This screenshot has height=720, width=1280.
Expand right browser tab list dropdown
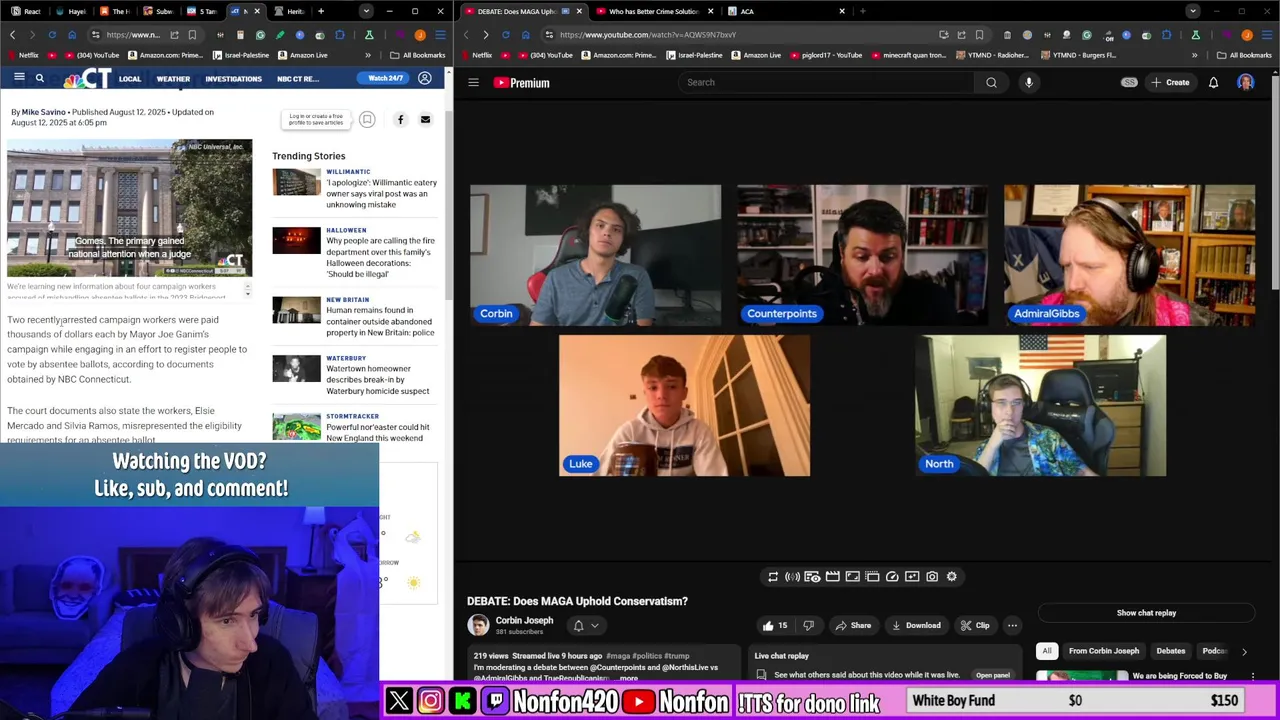1192,11
